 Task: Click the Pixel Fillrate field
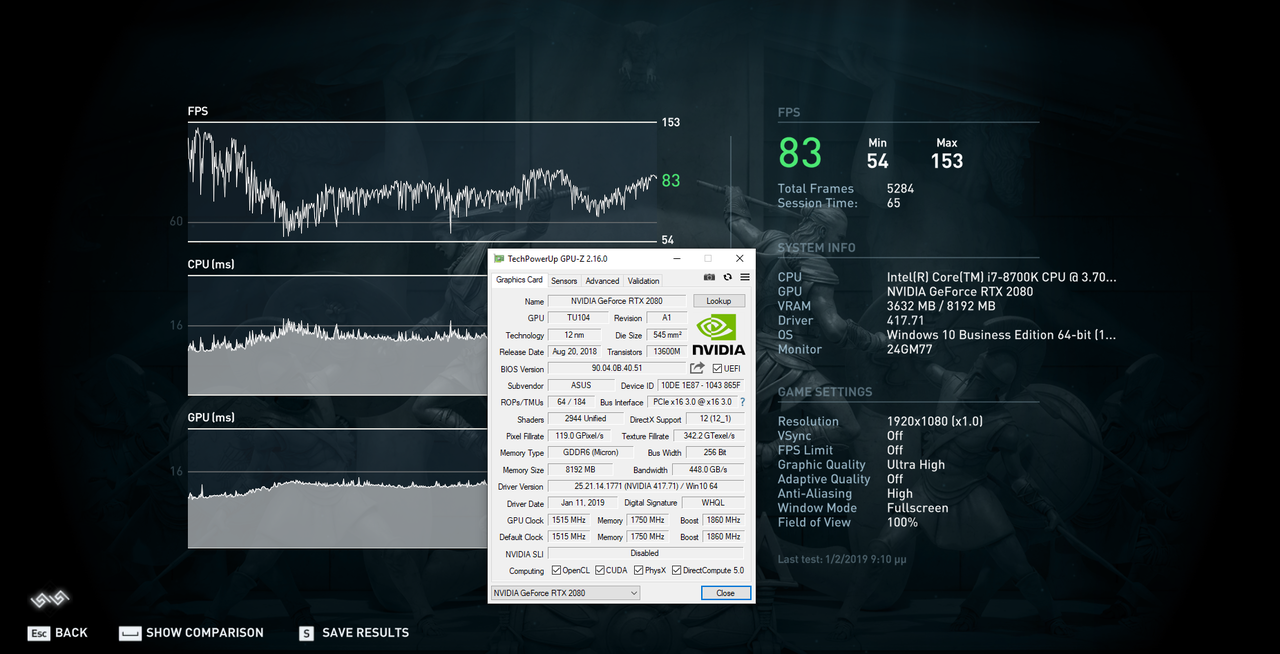point(578,436)
